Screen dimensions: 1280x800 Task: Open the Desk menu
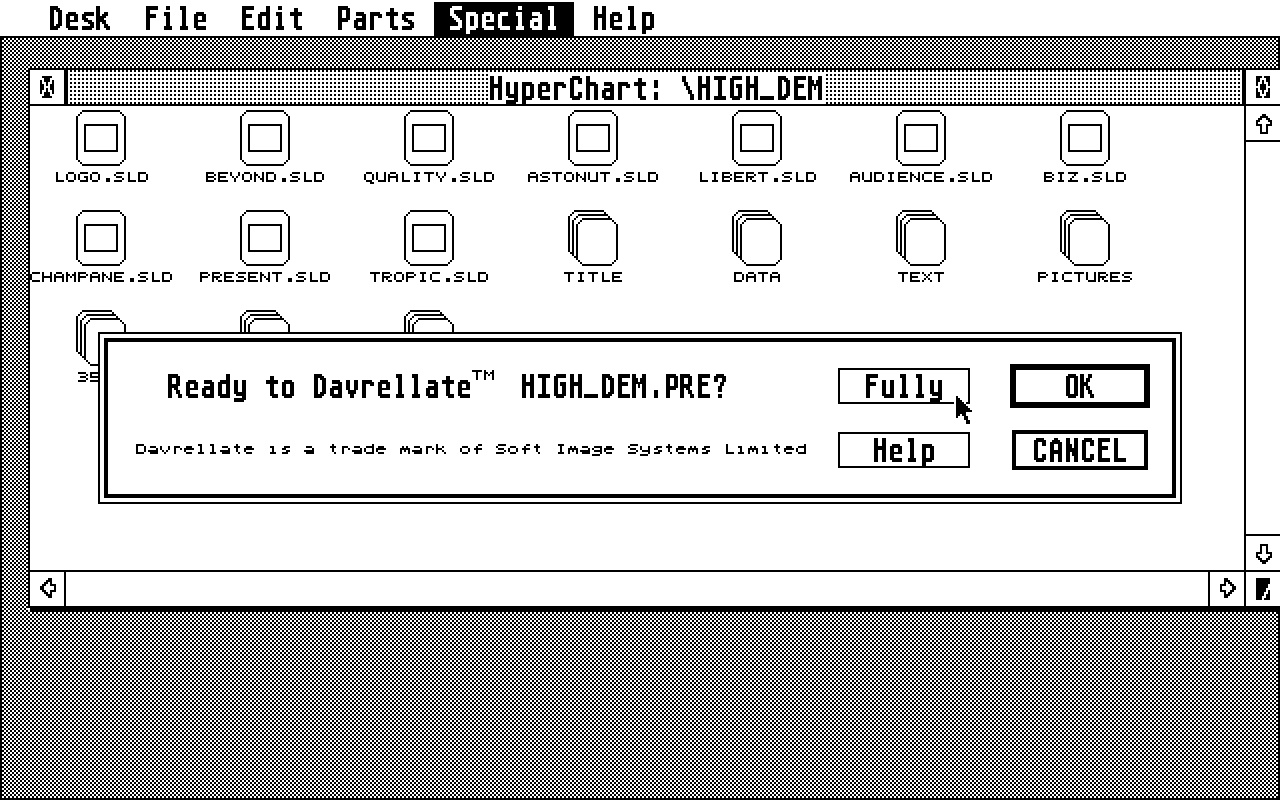pos(80,18)
